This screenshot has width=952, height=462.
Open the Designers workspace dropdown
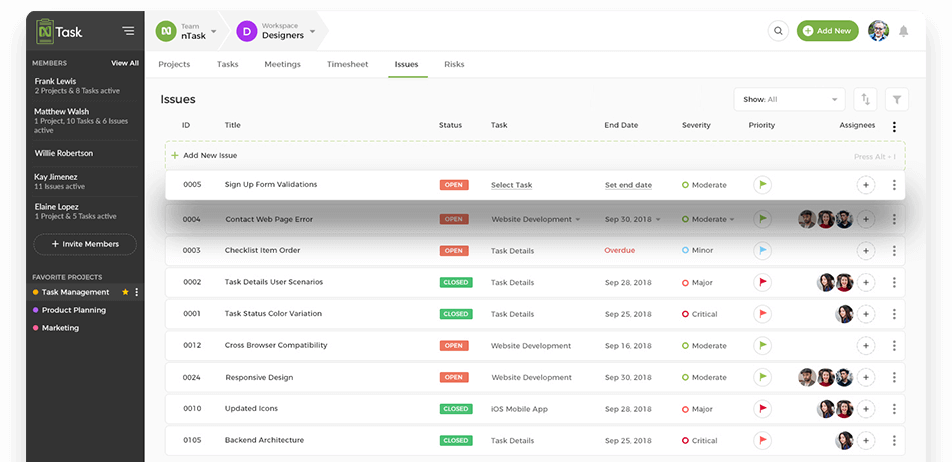coord(277,31)
